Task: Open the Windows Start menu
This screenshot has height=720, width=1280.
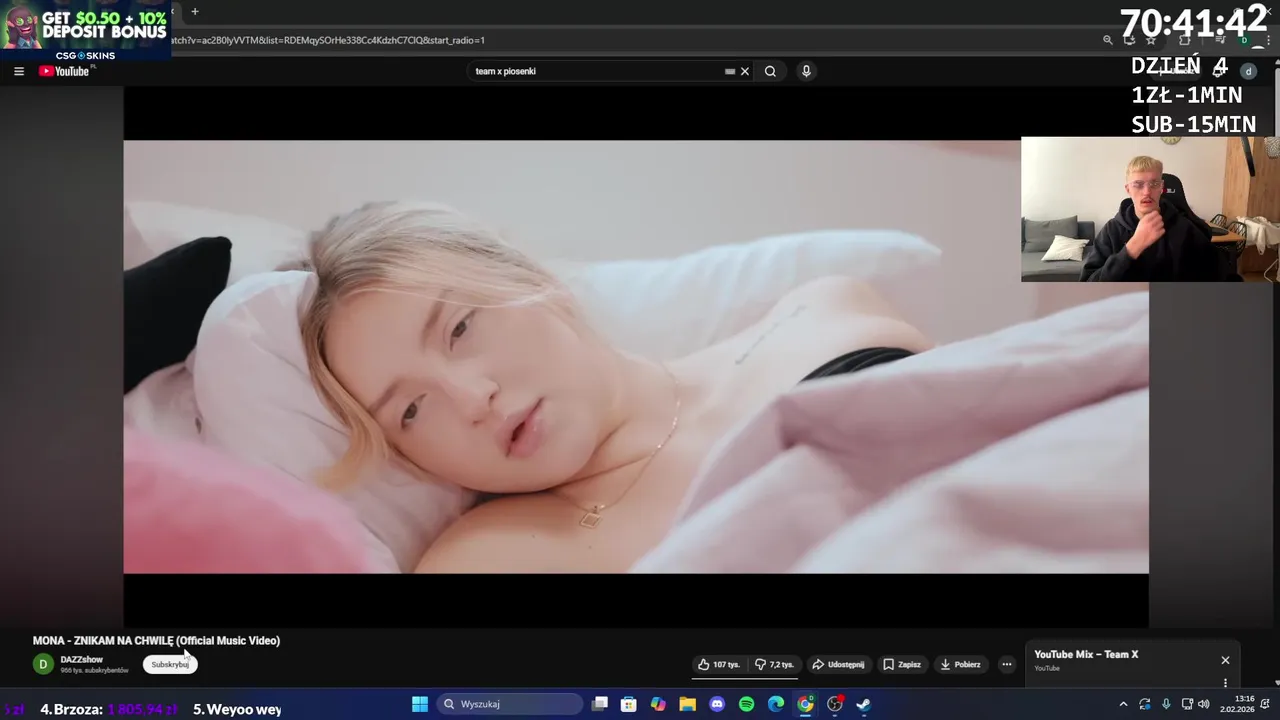Action: pos(420,704)
